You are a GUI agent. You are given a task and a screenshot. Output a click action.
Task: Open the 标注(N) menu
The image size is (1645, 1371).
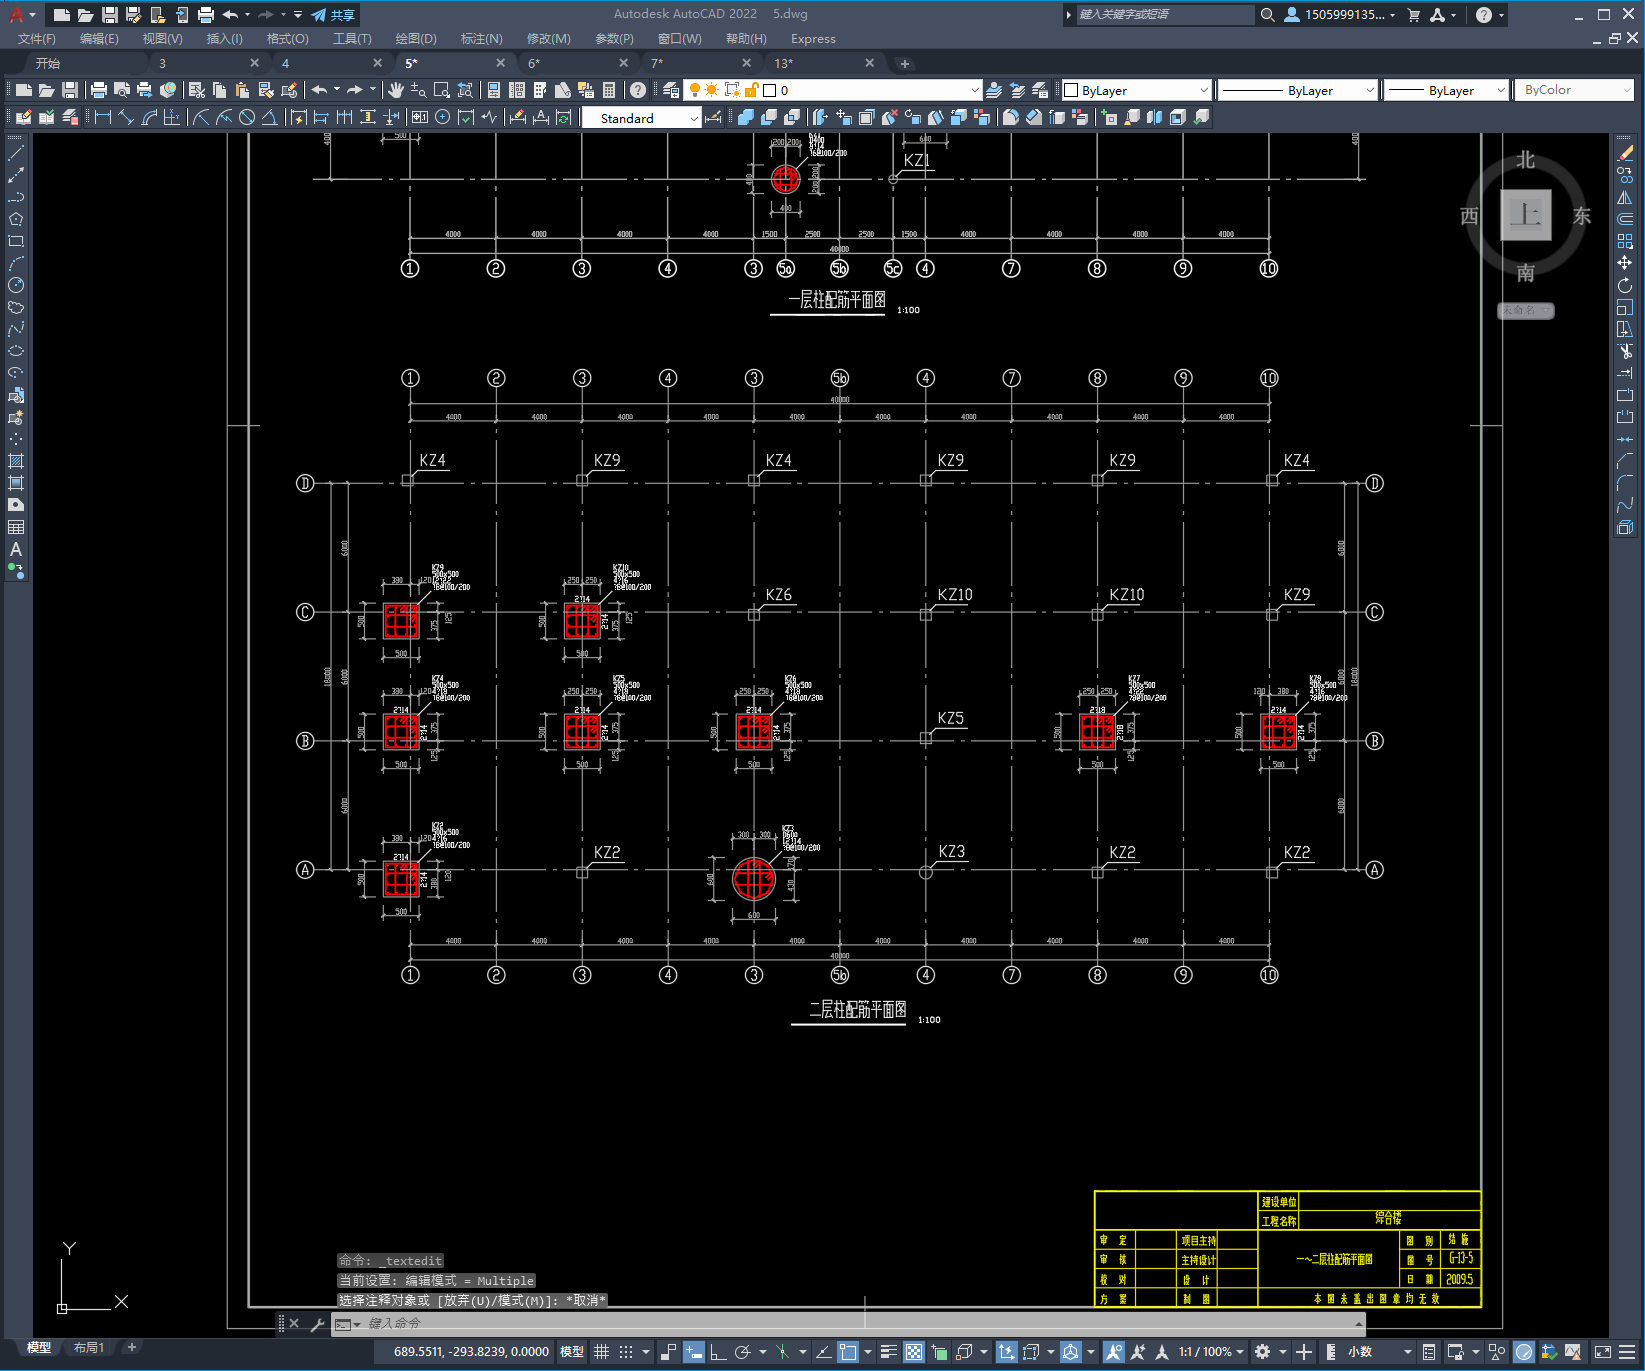click(x=481, y=39)
